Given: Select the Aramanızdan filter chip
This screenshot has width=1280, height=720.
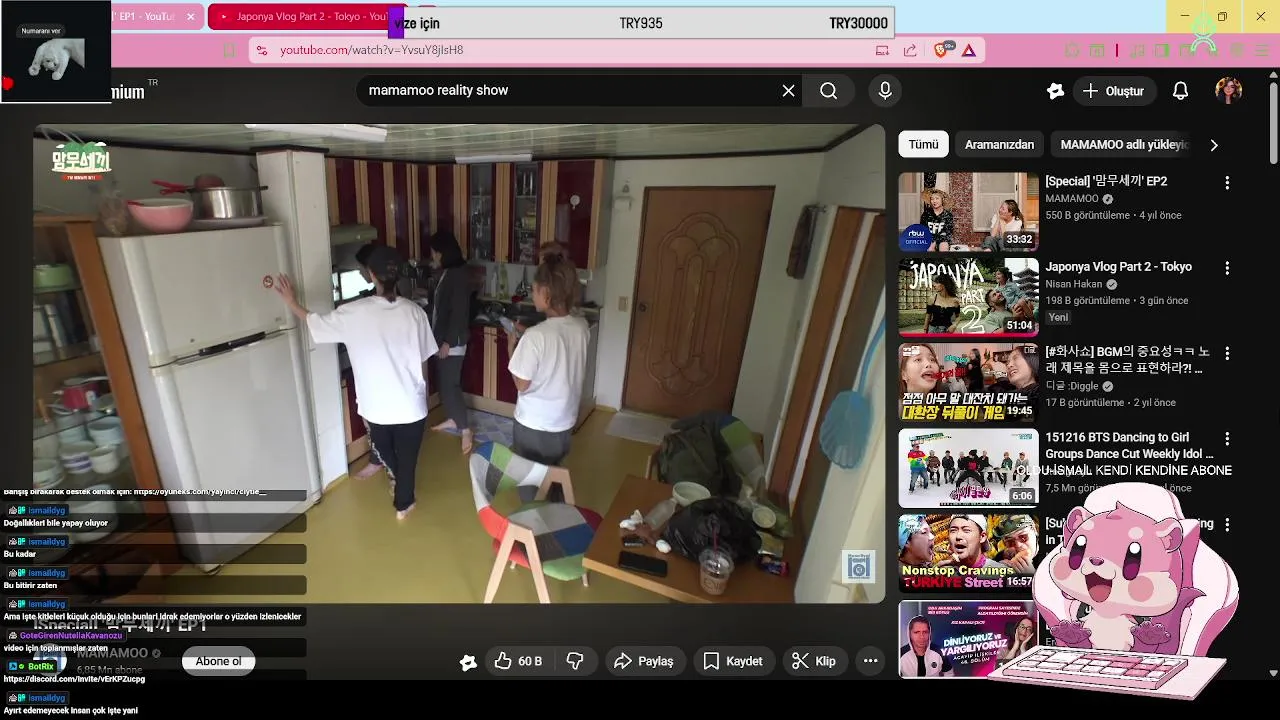Looking at the screenshot, I should pyautogui.click(x=999, y=145).
